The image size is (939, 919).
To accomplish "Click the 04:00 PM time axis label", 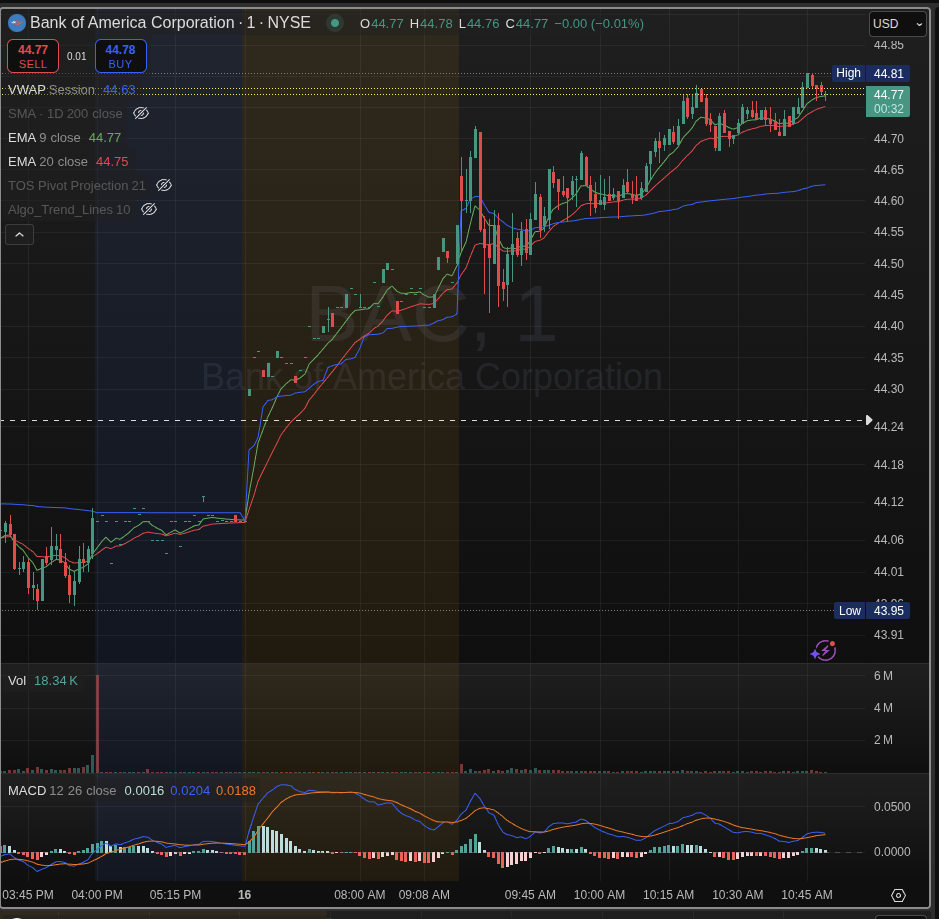I will coord(97,894).
